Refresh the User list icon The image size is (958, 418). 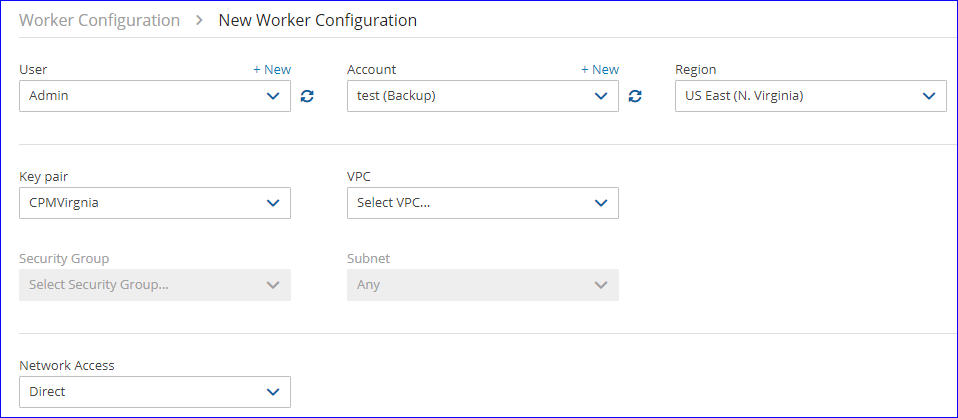307,96
